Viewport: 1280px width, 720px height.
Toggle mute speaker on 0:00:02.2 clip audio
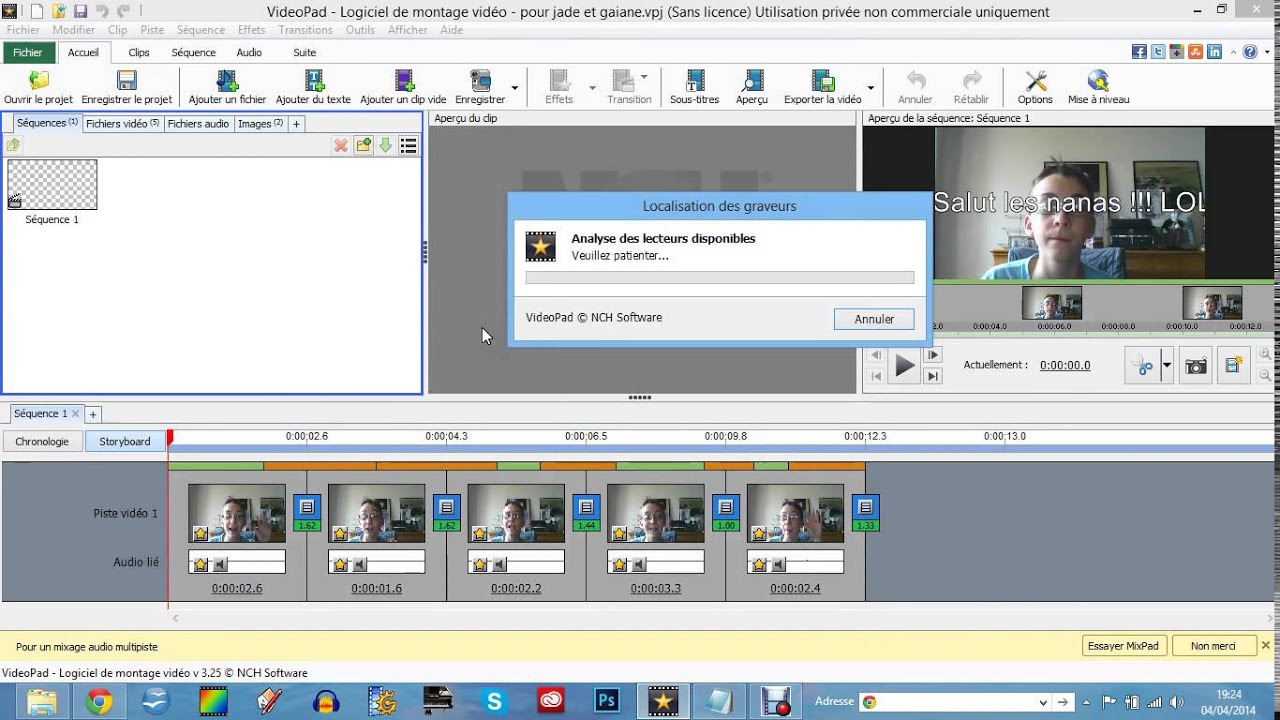coord(499,564)
